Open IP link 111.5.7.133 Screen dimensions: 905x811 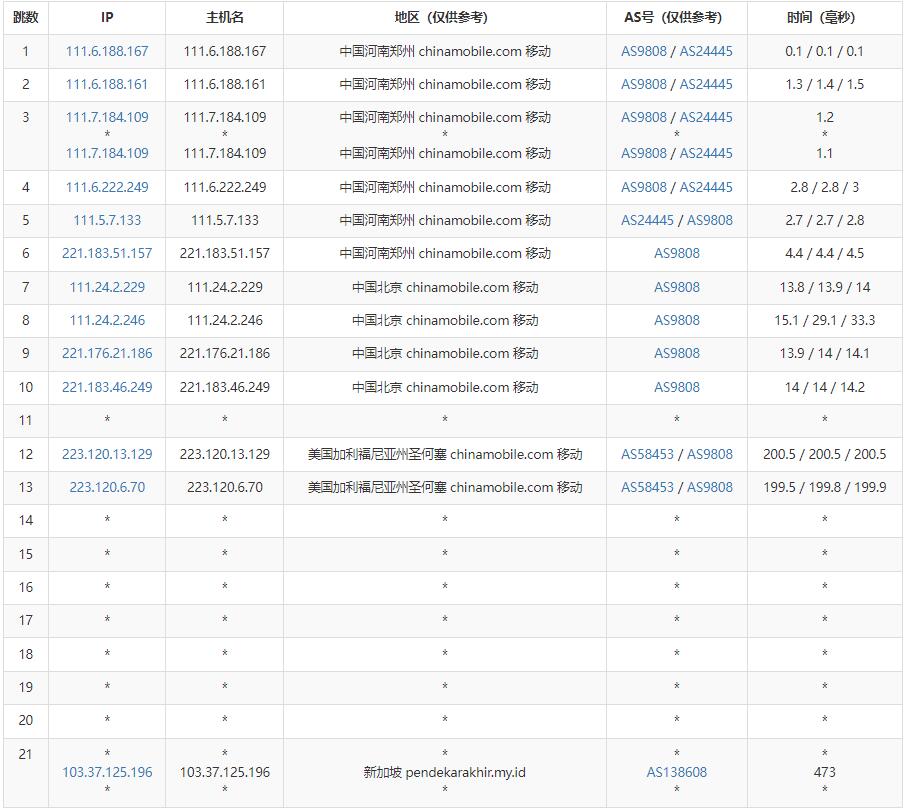(107, 220)
